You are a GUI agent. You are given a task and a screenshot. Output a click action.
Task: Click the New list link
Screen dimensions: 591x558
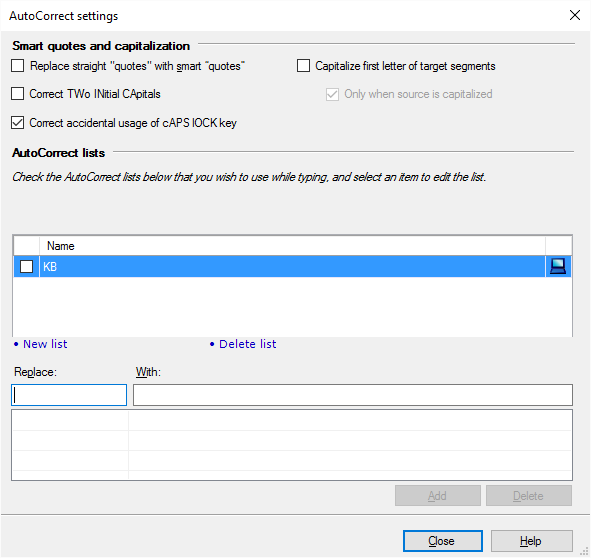45,344
